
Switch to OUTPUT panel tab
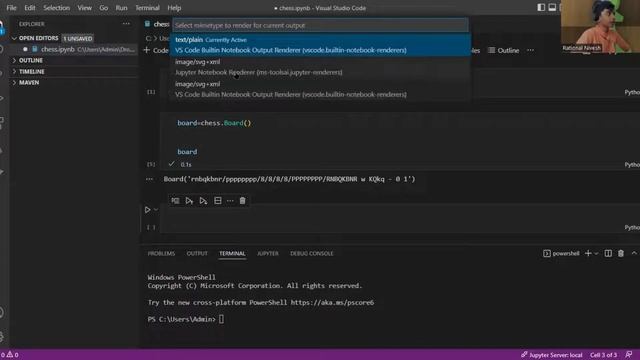pyautogui.click(x=197, y=253)
